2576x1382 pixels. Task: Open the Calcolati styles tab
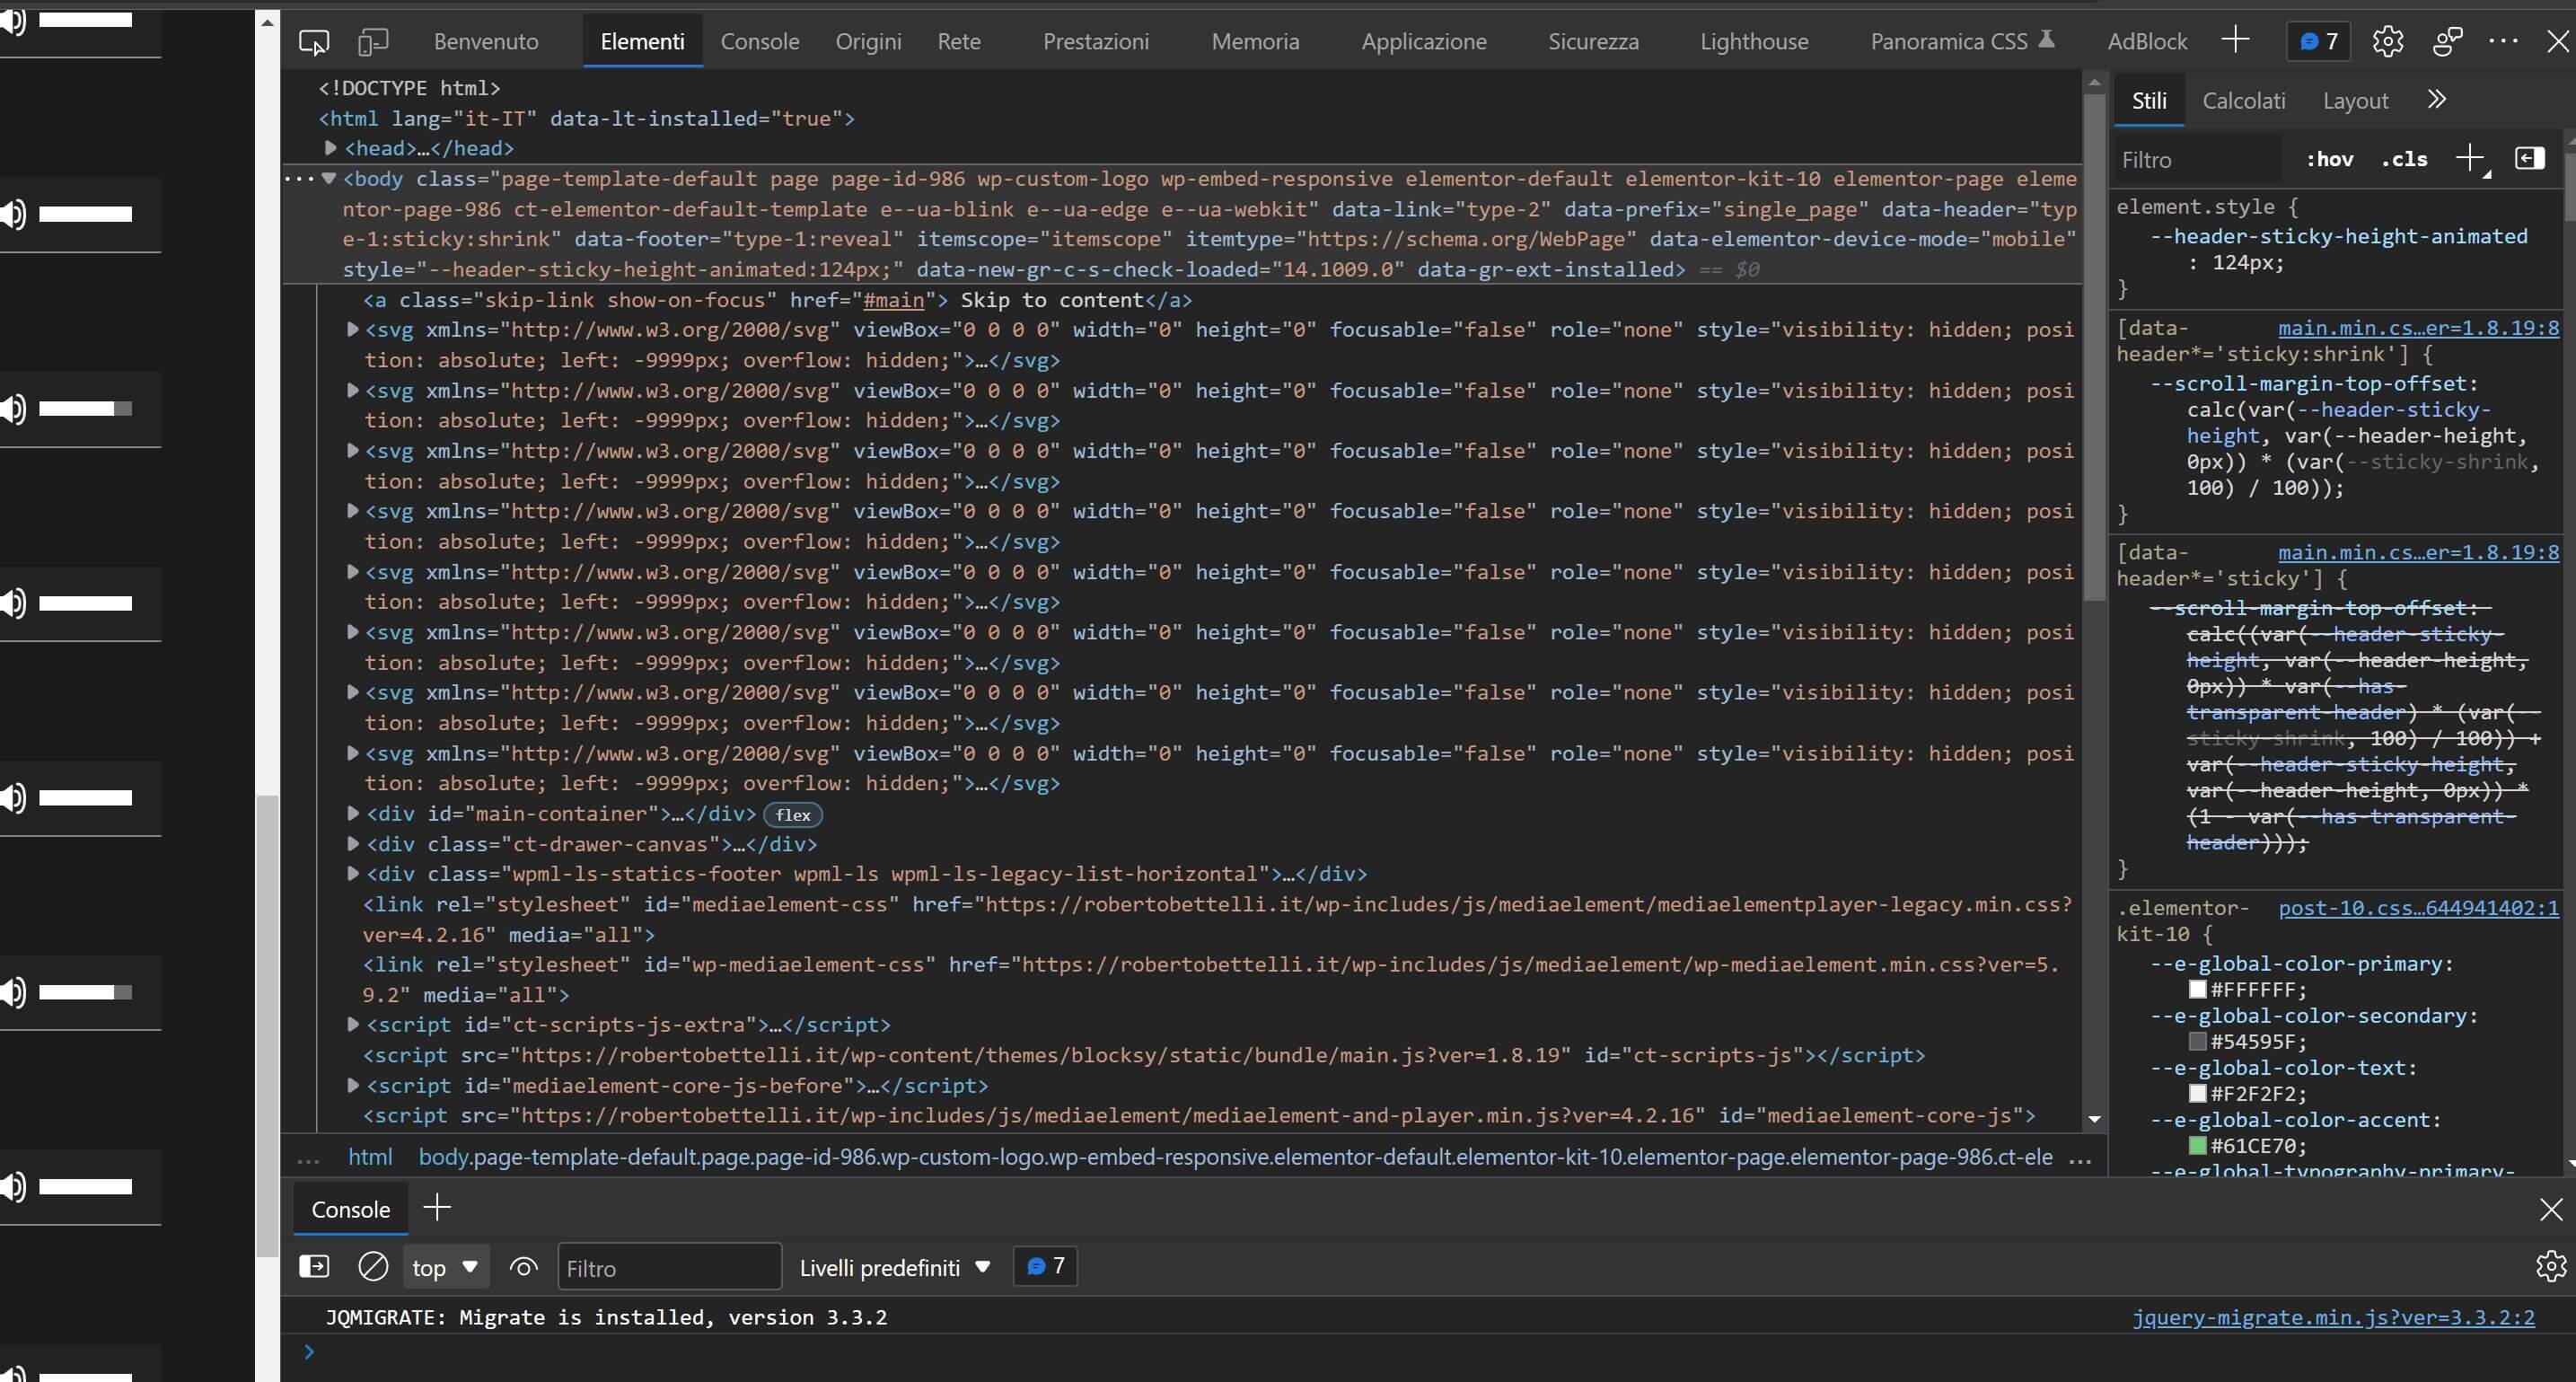[2243, 101]
